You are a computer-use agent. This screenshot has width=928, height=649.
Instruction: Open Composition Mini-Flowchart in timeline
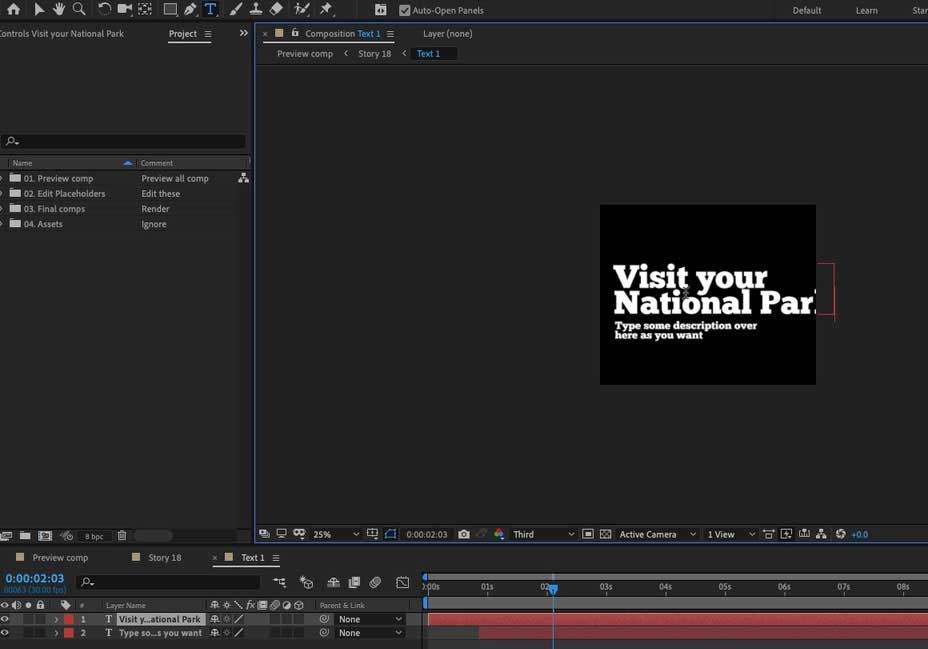coord(279,582)
